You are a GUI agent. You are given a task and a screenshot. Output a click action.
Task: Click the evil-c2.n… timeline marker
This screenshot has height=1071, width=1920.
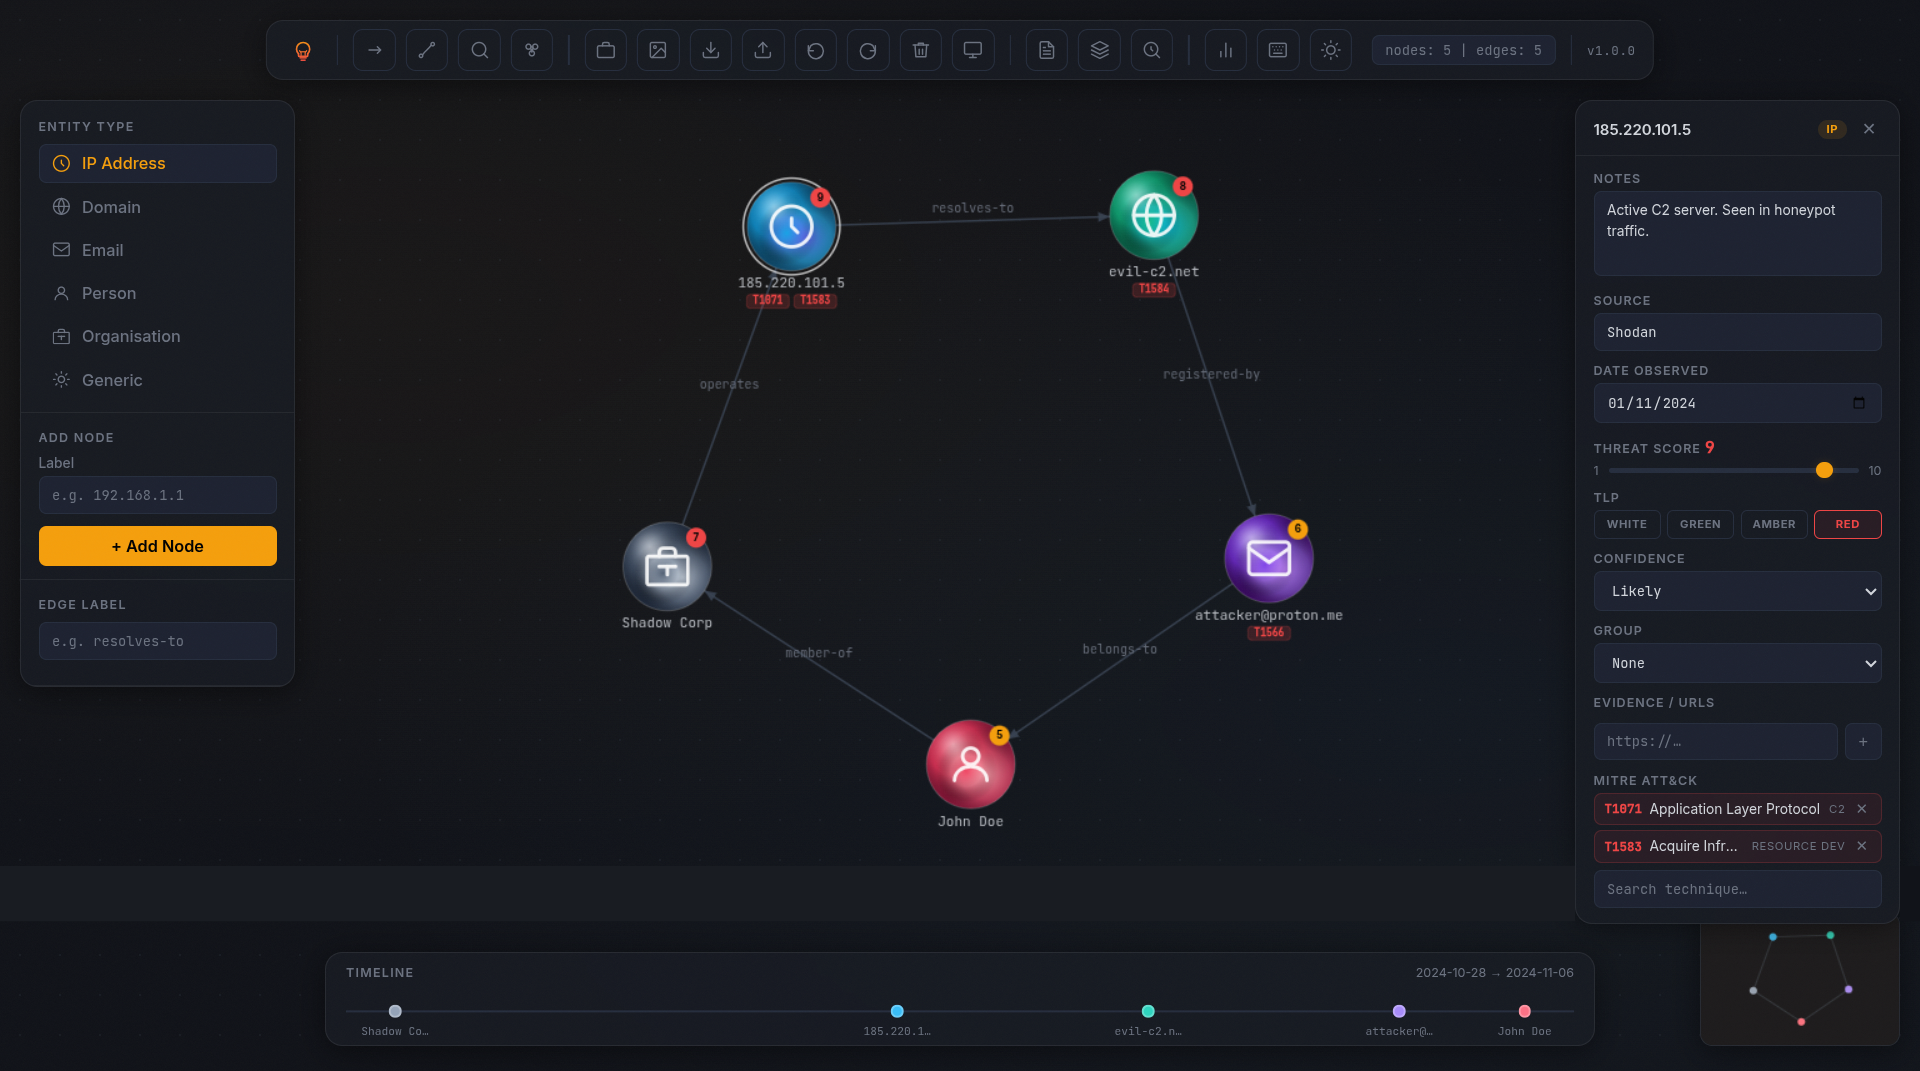click(1148, 1012)
